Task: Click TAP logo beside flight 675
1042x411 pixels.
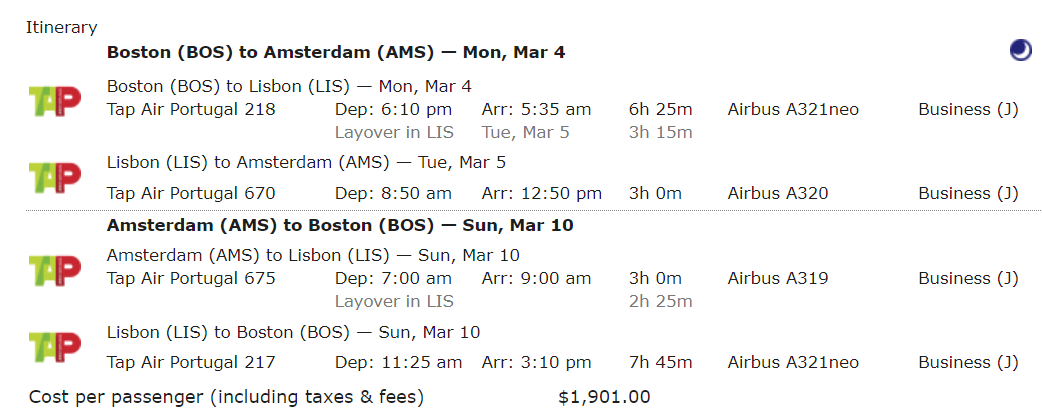Action: tap(54, 271)
